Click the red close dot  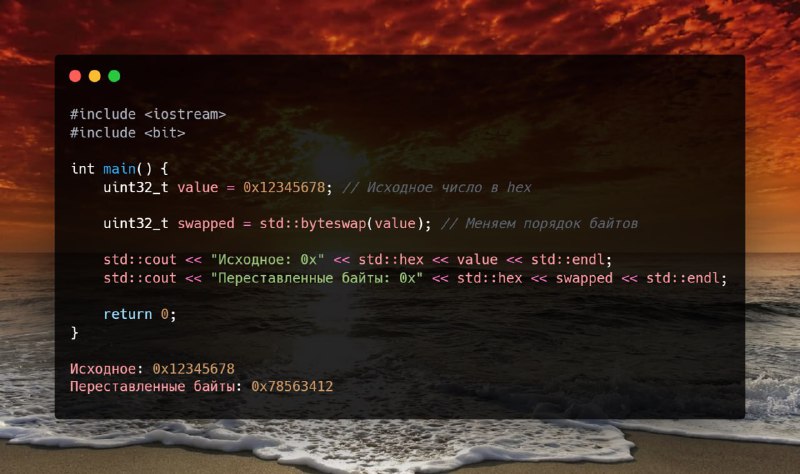[x=75, y=76]
